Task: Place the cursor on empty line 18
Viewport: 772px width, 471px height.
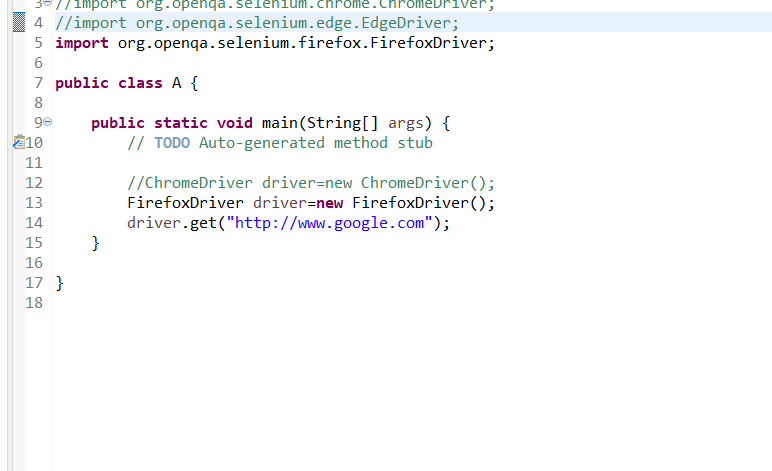Action: 200,303
